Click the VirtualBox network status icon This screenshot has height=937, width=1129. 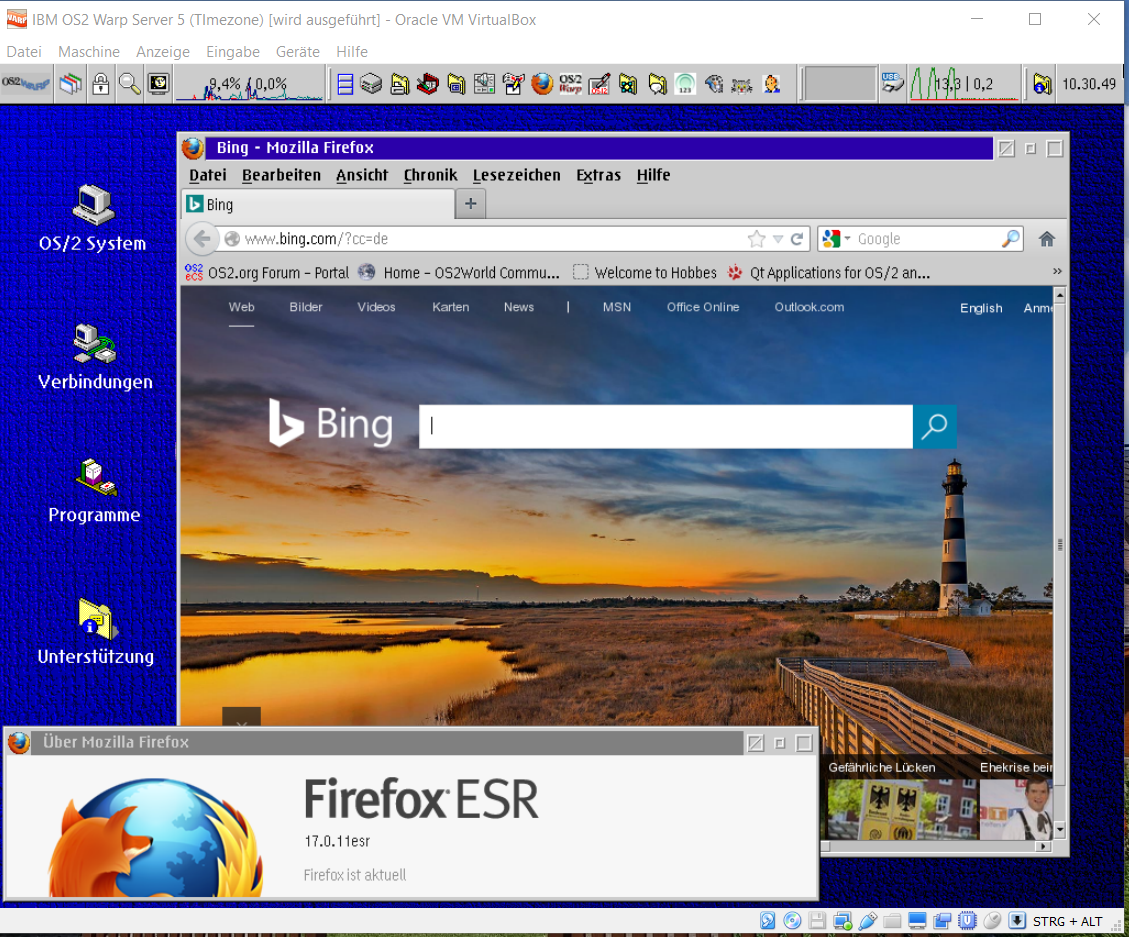(x=842, y=921)
